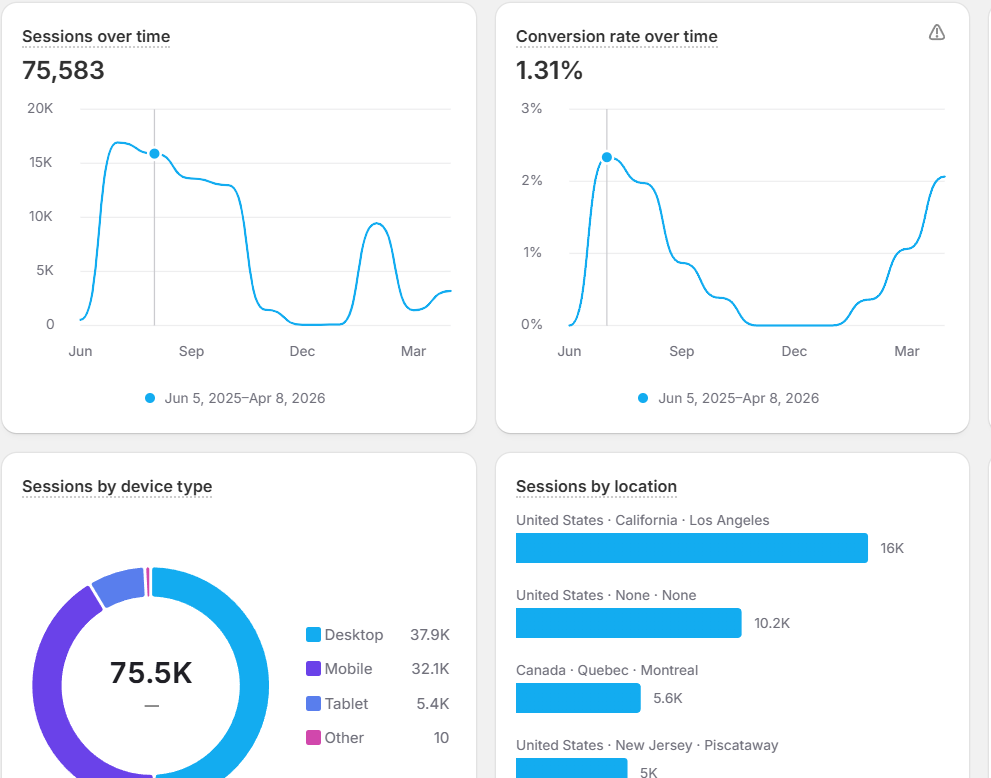This screenshot has height=778, width=991.
Task: Click the small Tablet segment of donut chart
Action: click(119, 586)
